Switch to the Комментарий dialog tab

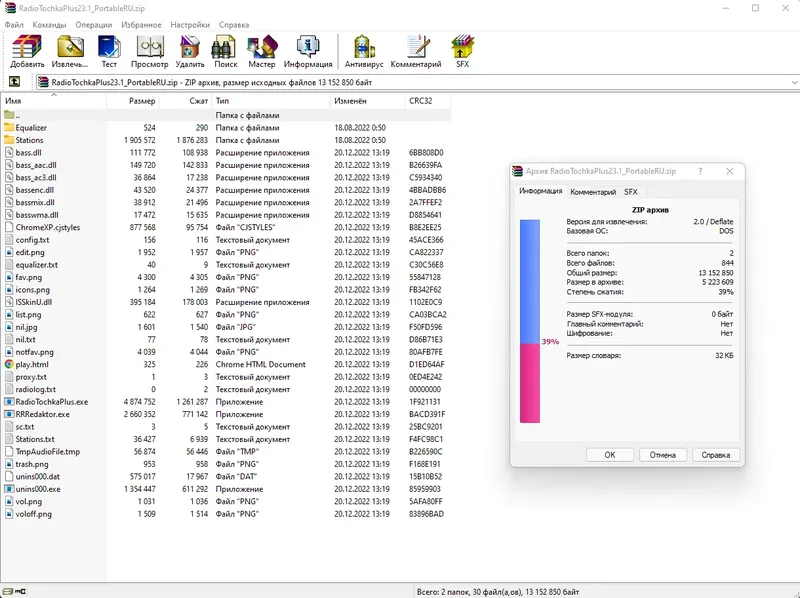click(593, 192)
